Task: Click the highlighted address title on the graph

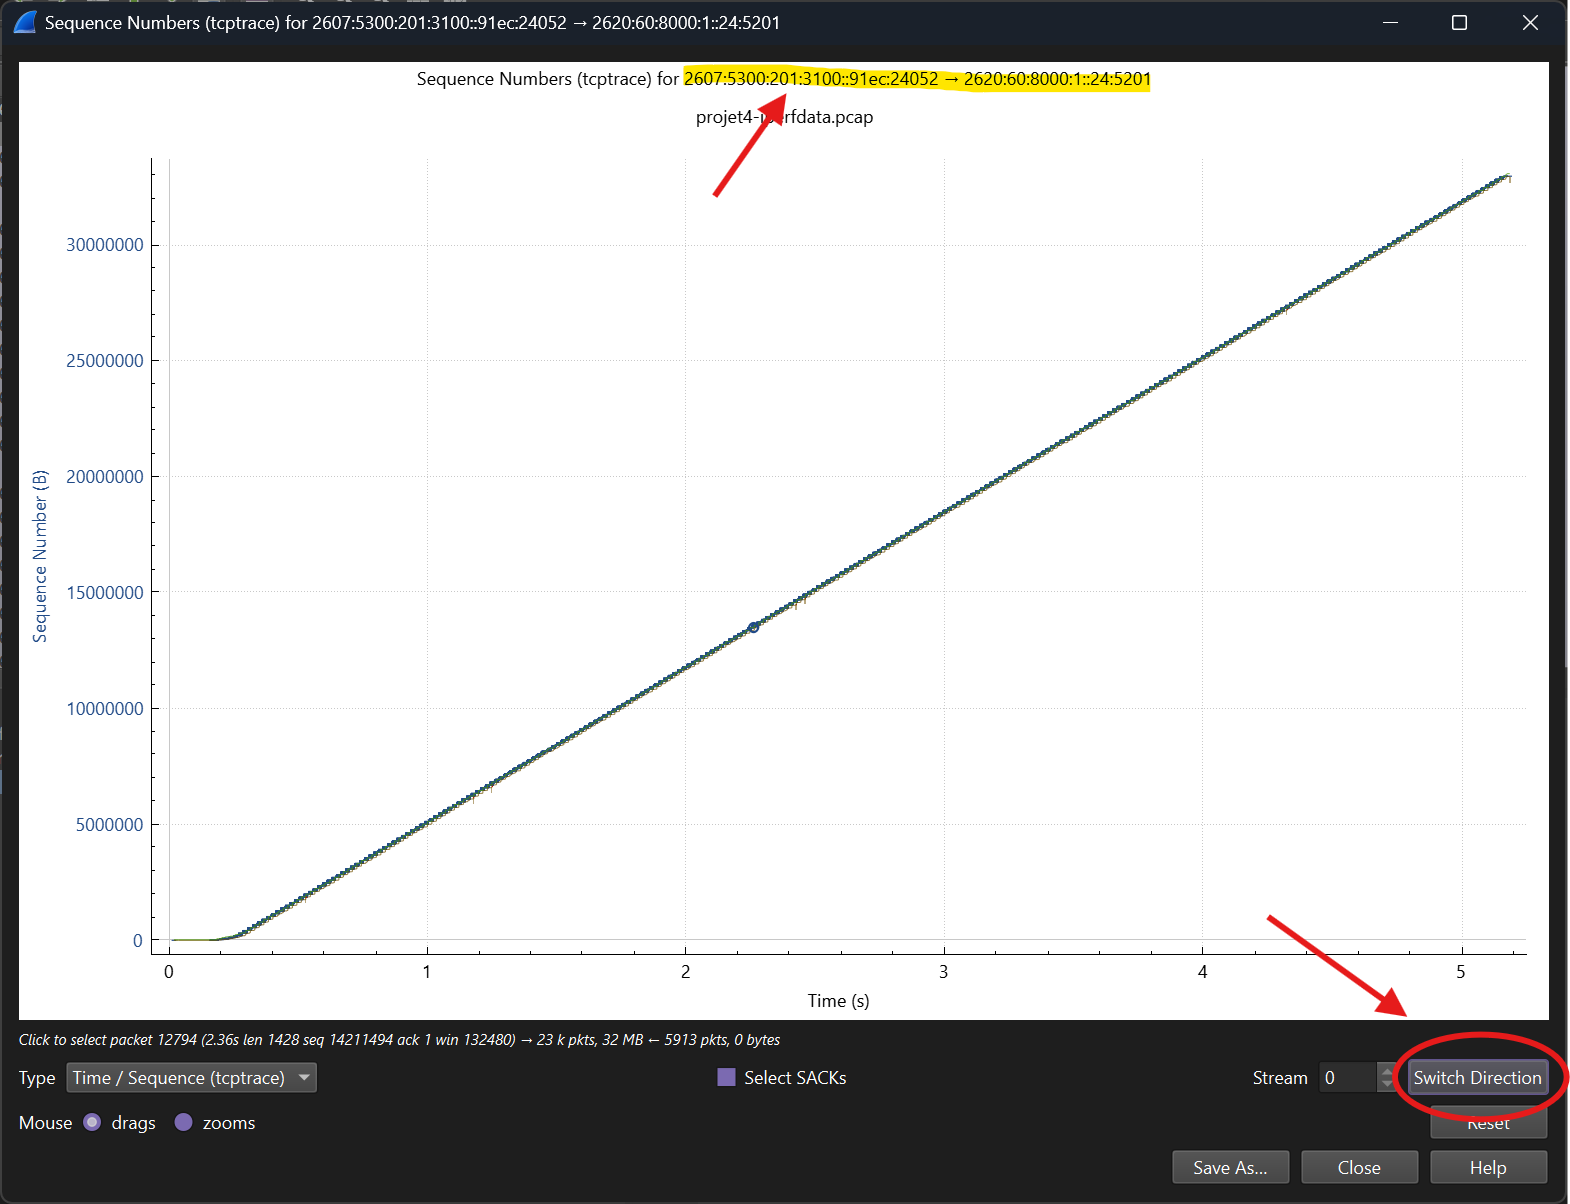Action: tap(916, 79)
